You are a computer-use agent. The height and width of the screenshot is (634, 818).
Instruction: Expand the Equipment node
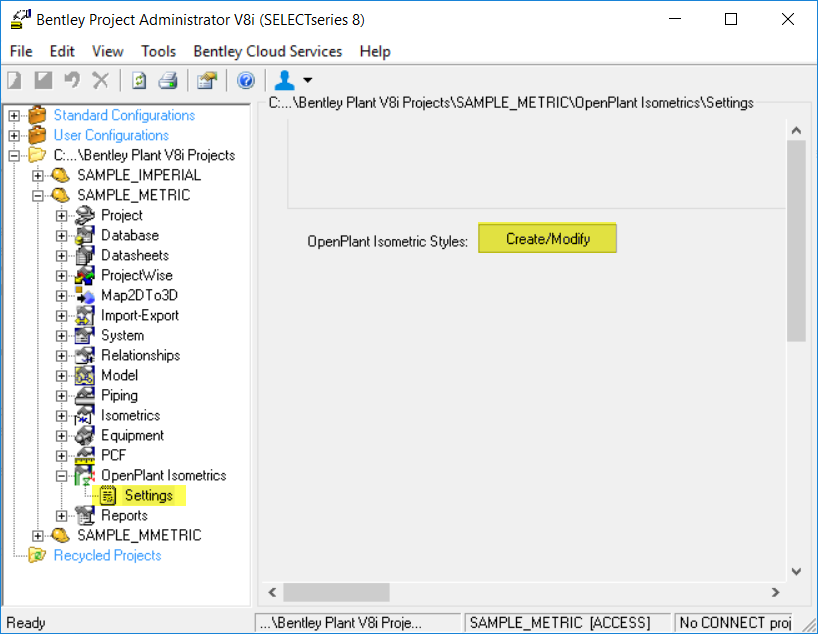tap(62, 436)
